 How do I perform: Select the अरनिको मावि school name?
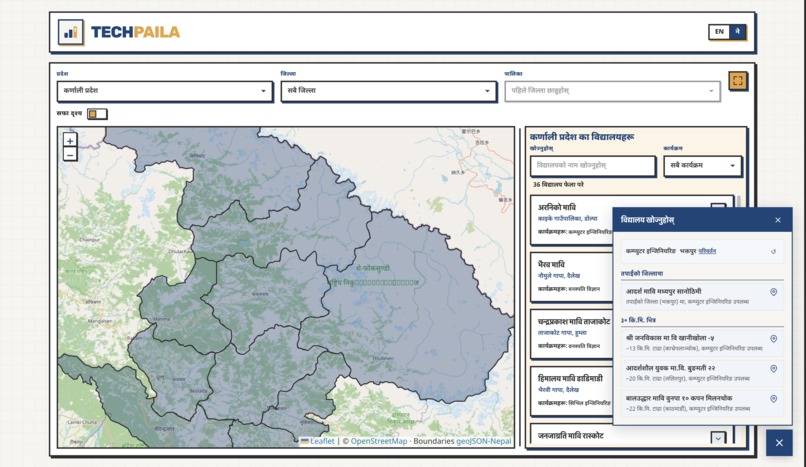pos(556,208)
